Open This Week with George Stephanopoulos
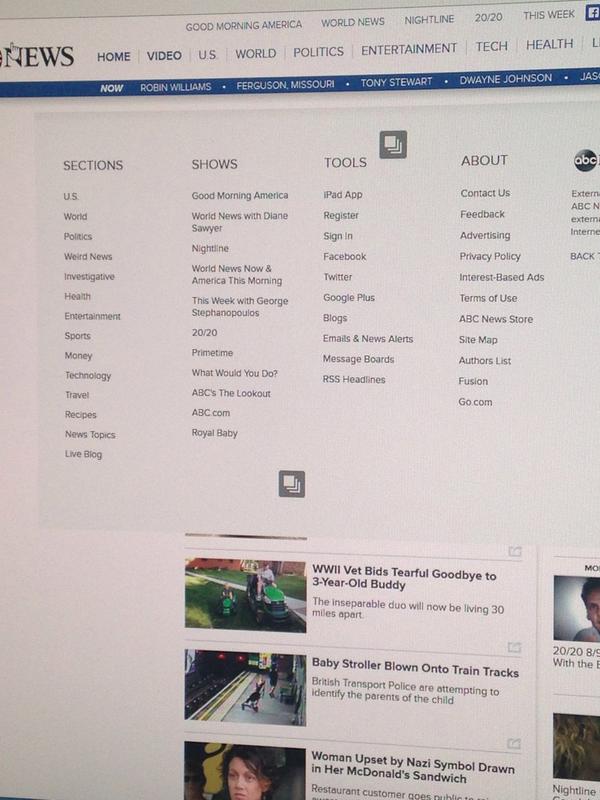This screenshot has width=600, height=800. pyautogui.click(x=240, y=307)
